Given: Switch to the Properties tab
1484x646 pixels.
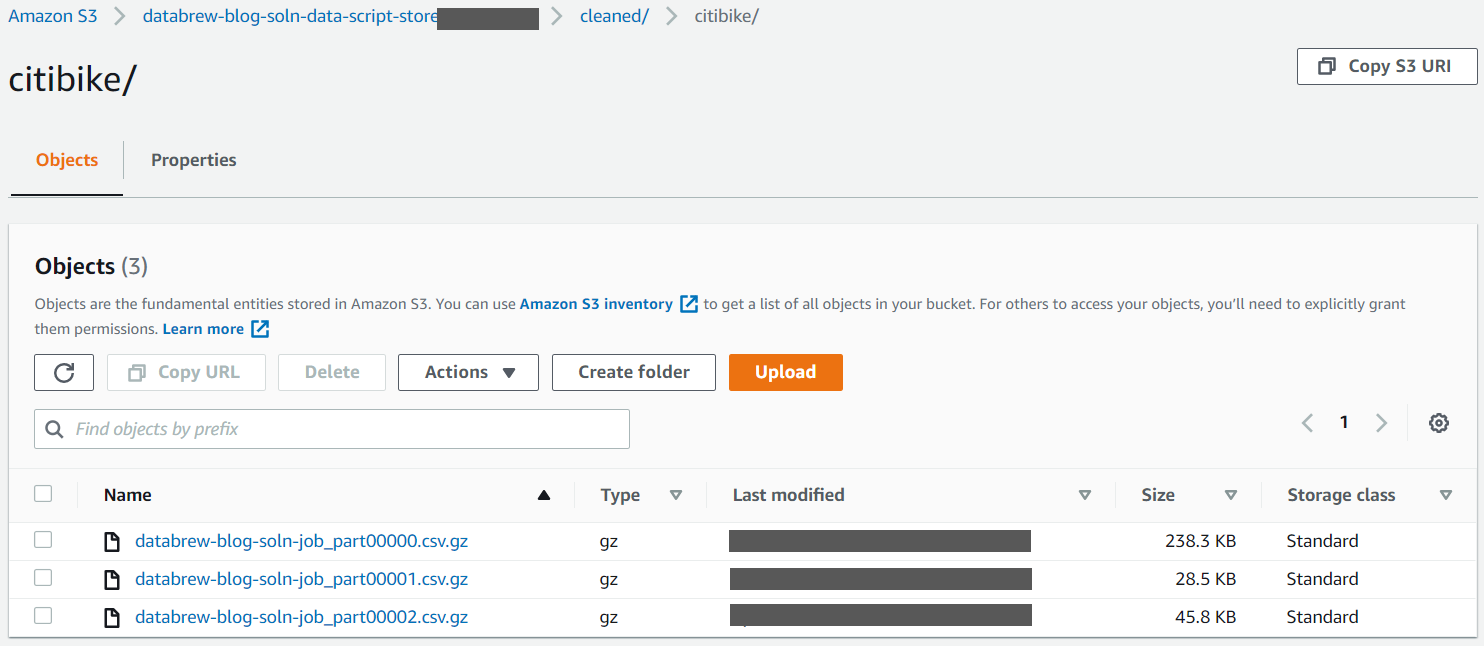Looking at the screenshot, I should tap(194, 160).
